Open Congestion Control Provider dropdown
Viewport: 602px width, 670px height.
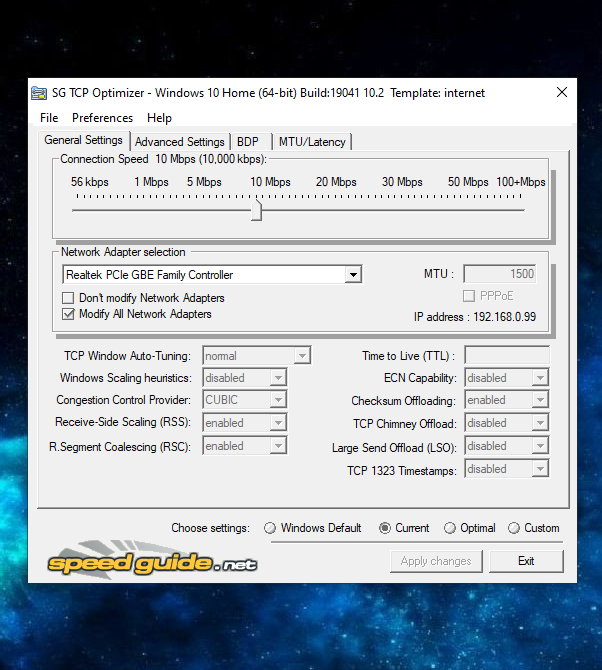(278, 400)
